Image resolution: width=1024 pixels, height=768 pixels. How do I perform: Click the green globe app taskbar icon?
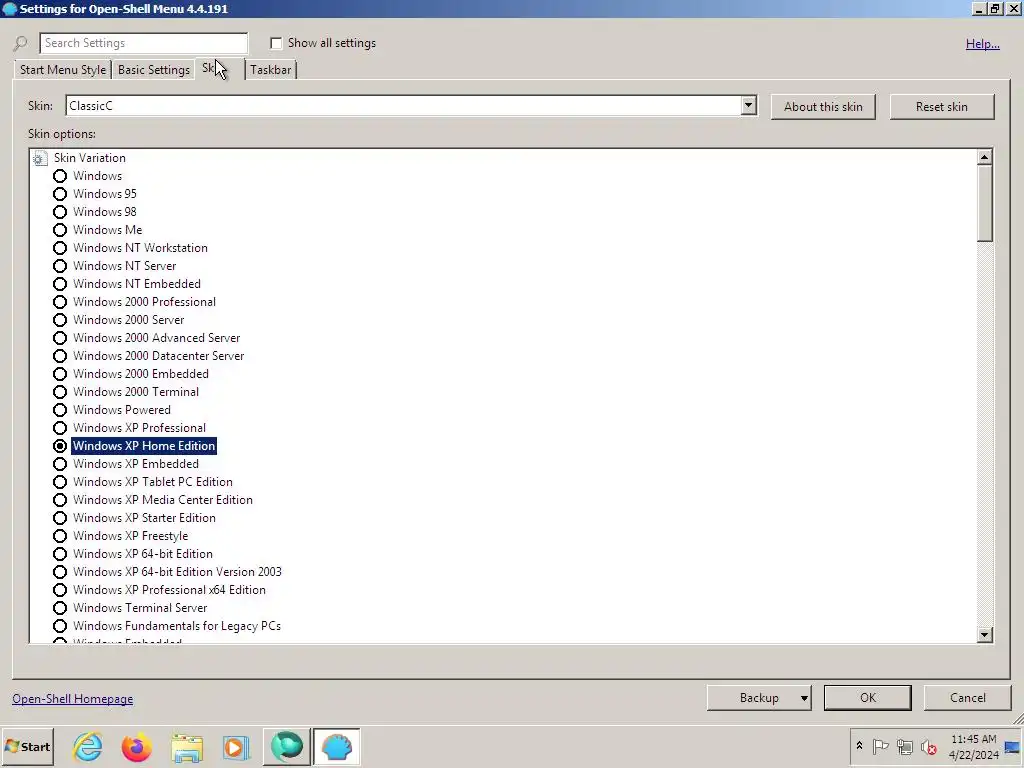tap(286, 746)
